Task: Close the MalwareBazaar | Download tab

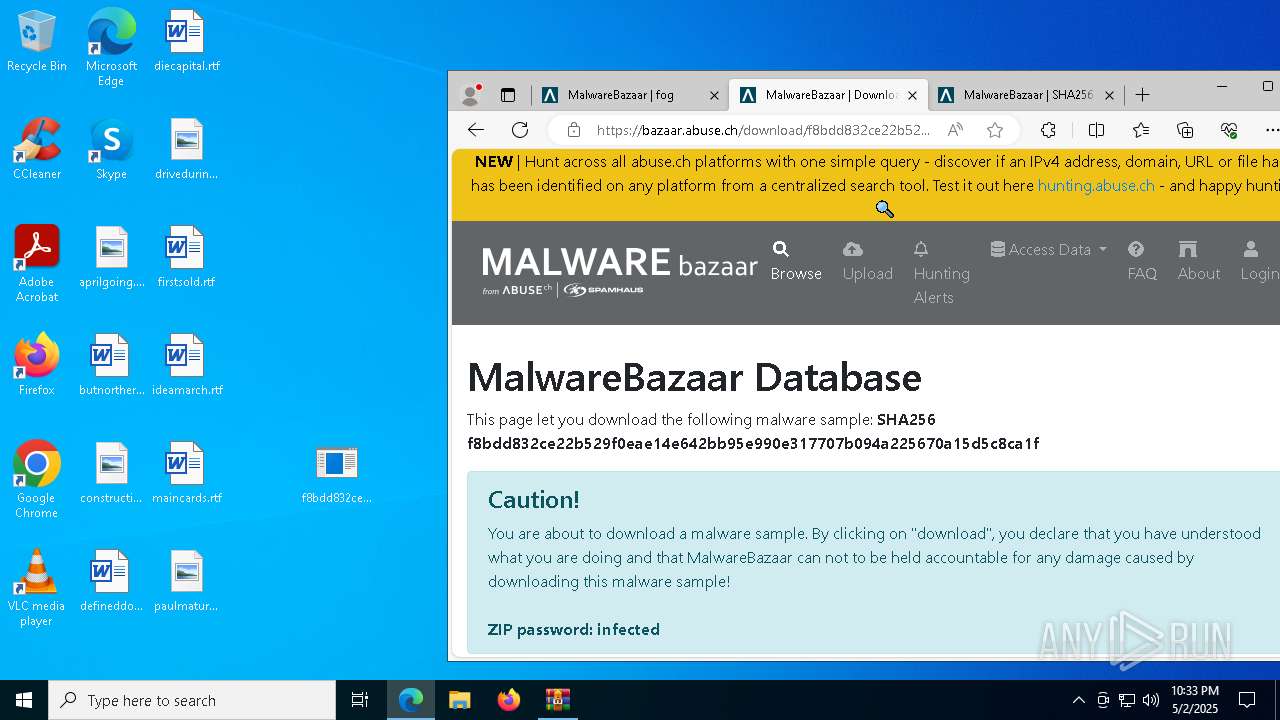Action: (x=912, y=96)
